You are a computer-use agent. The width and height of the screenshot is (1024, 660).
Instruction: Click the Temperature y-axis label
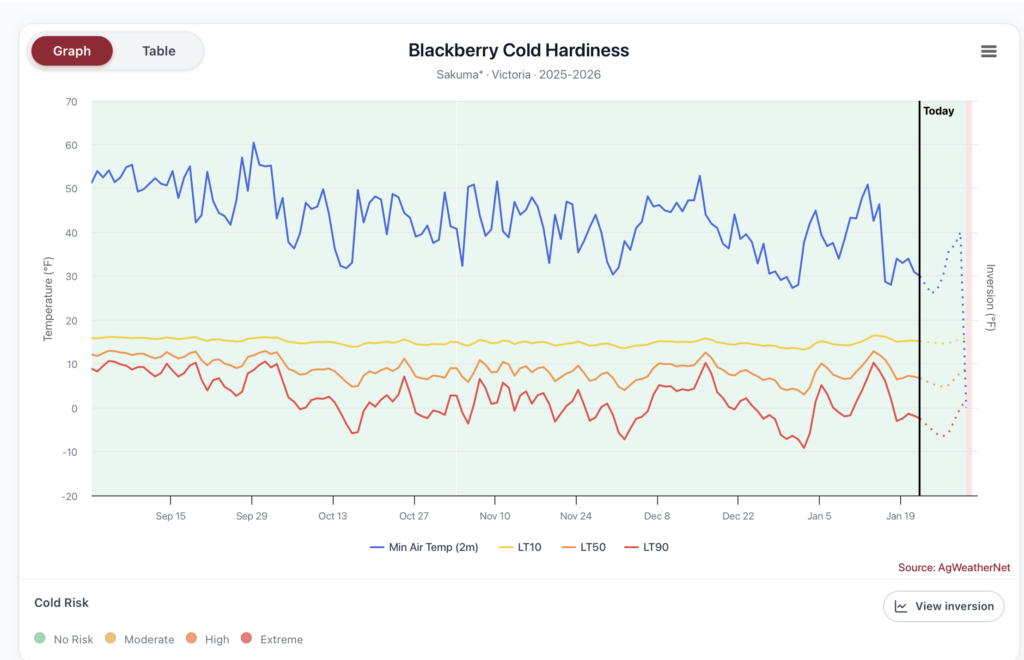point(47,297)
